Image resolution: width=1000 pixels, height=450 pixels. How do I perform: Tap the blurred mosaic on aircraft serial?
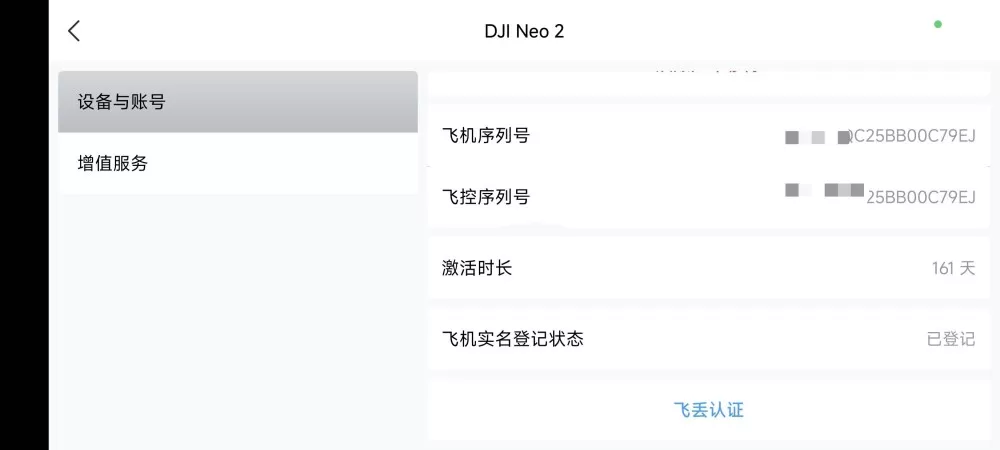817,137
